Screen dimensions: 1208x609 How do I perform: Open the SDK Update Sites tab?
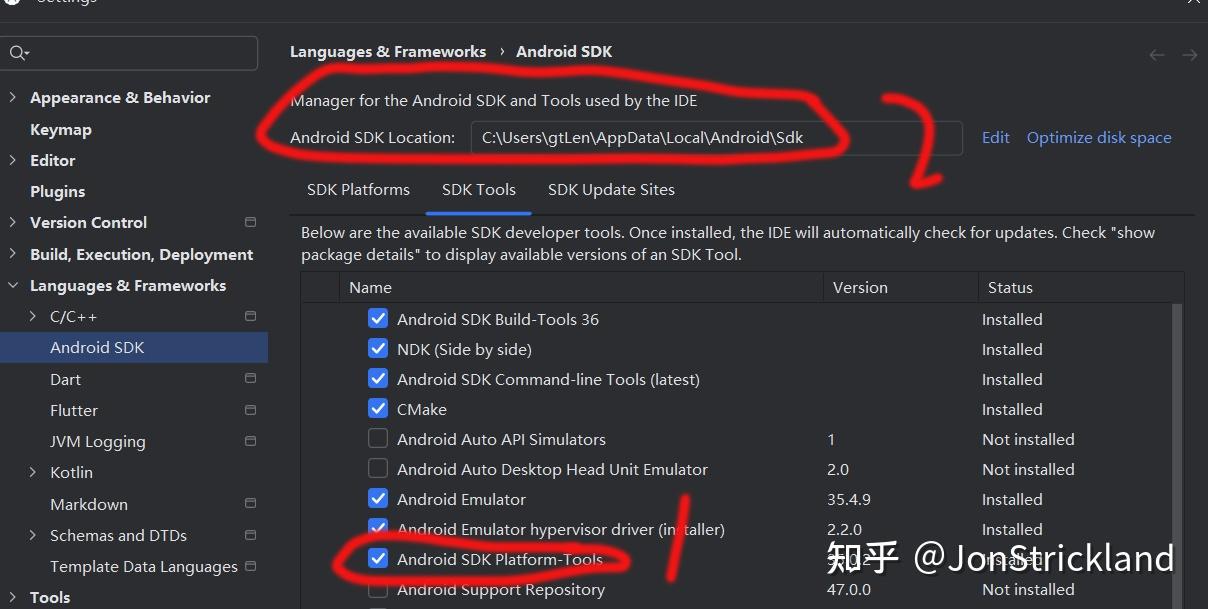(x=611, y=189)
